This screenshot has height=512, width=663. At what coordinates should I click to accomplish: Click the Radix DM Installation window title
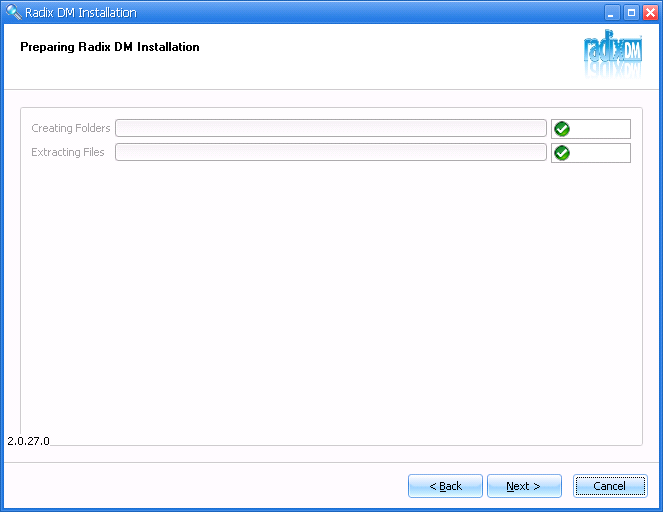(x=81, y=13)
